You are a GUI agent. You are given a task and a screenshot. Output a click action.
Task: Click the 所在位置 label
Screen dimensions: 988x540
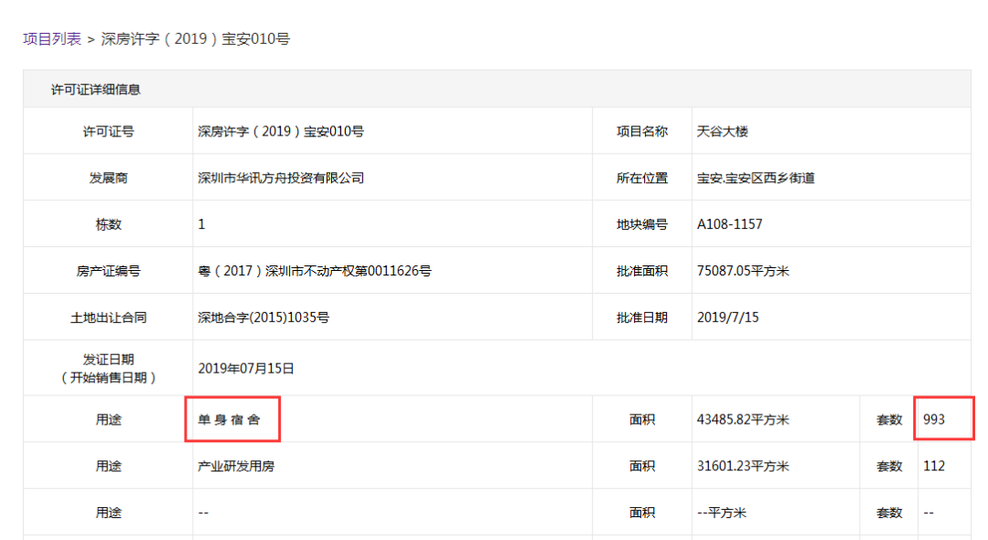642,178
